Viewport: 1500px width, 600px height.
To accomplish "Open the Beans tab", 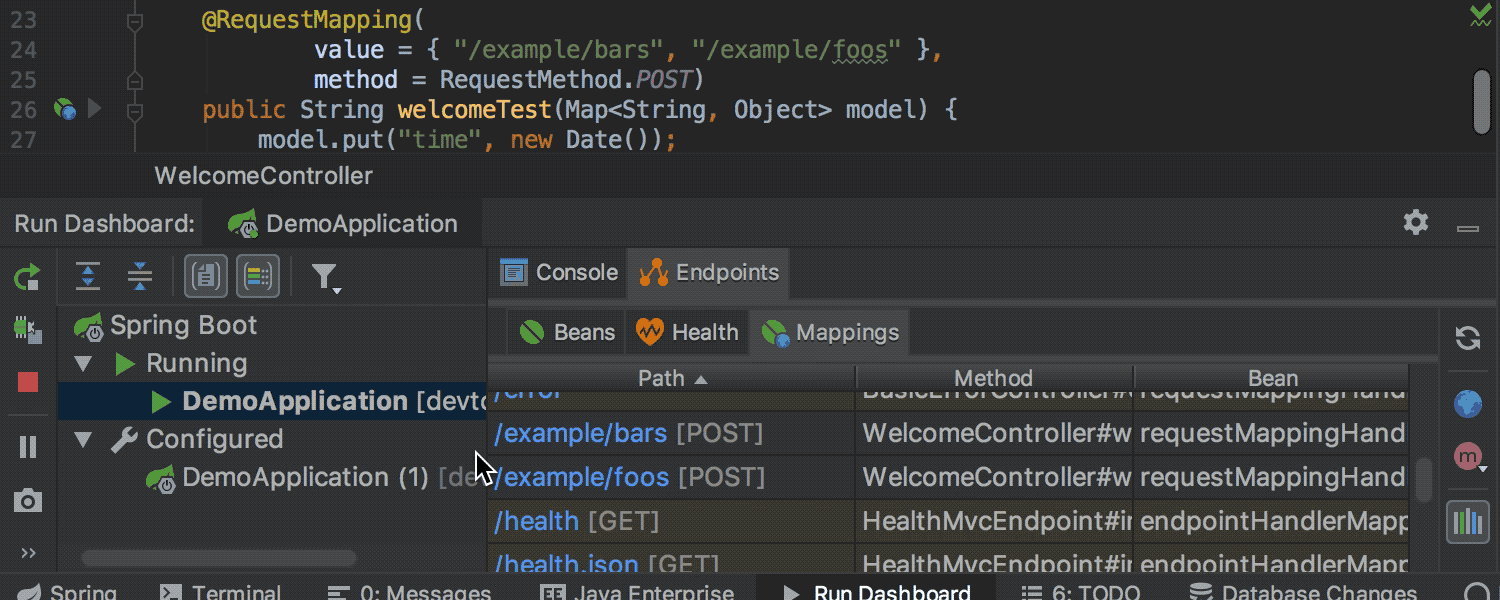I will [567, 332].
